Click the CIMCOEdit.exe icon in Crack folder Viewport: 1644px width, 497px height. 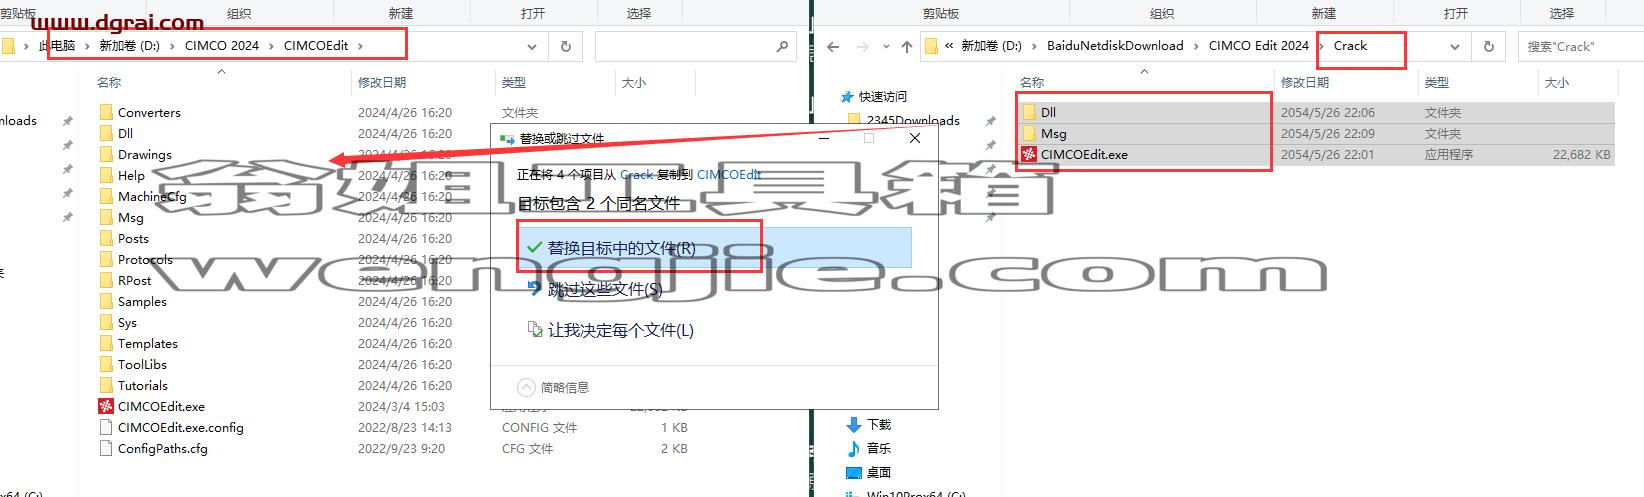(1028, 154)
